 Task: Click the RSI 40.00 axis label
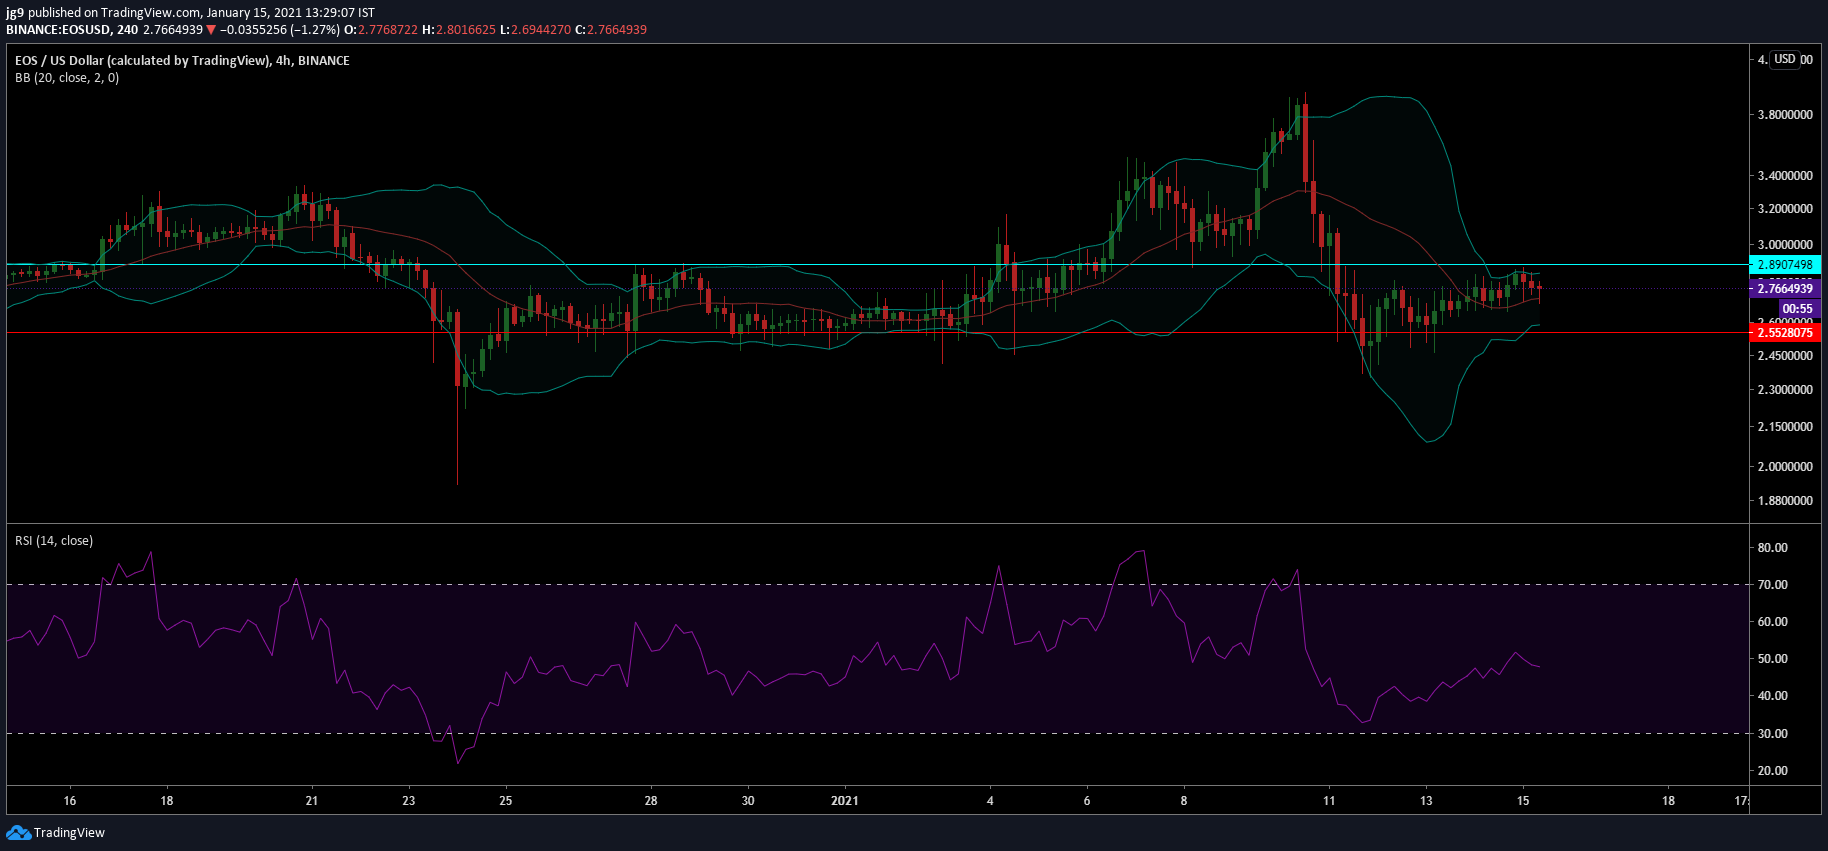pos(1772,696)
